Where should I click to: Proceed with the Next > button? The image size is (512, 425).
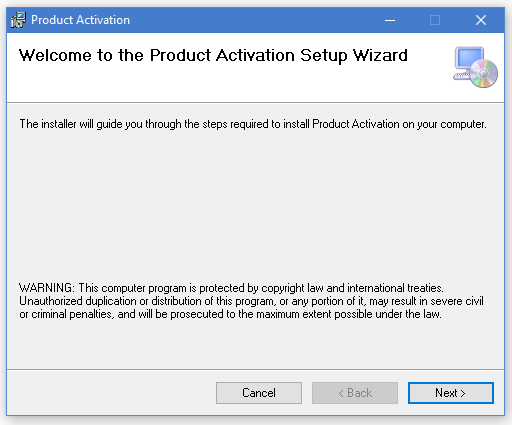click(x=451, y=393)
